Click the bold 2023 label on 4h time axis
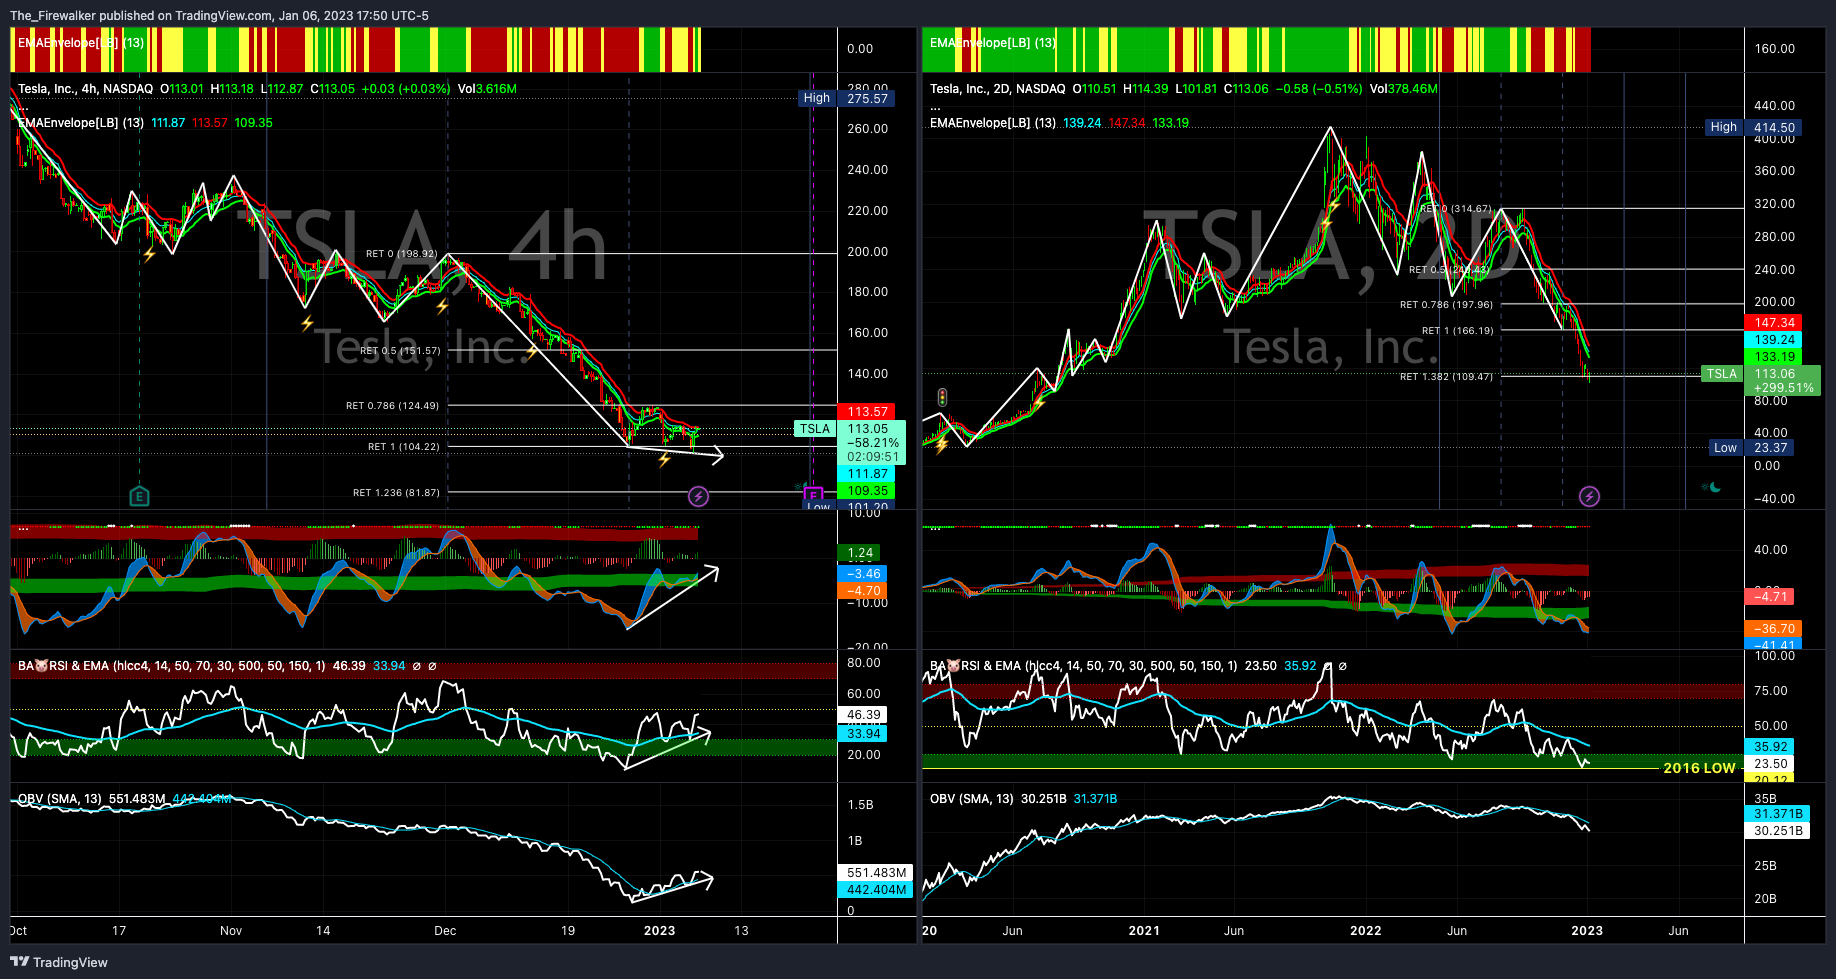1836x979 pixels. pyautogui.click(x=659, y=931)
